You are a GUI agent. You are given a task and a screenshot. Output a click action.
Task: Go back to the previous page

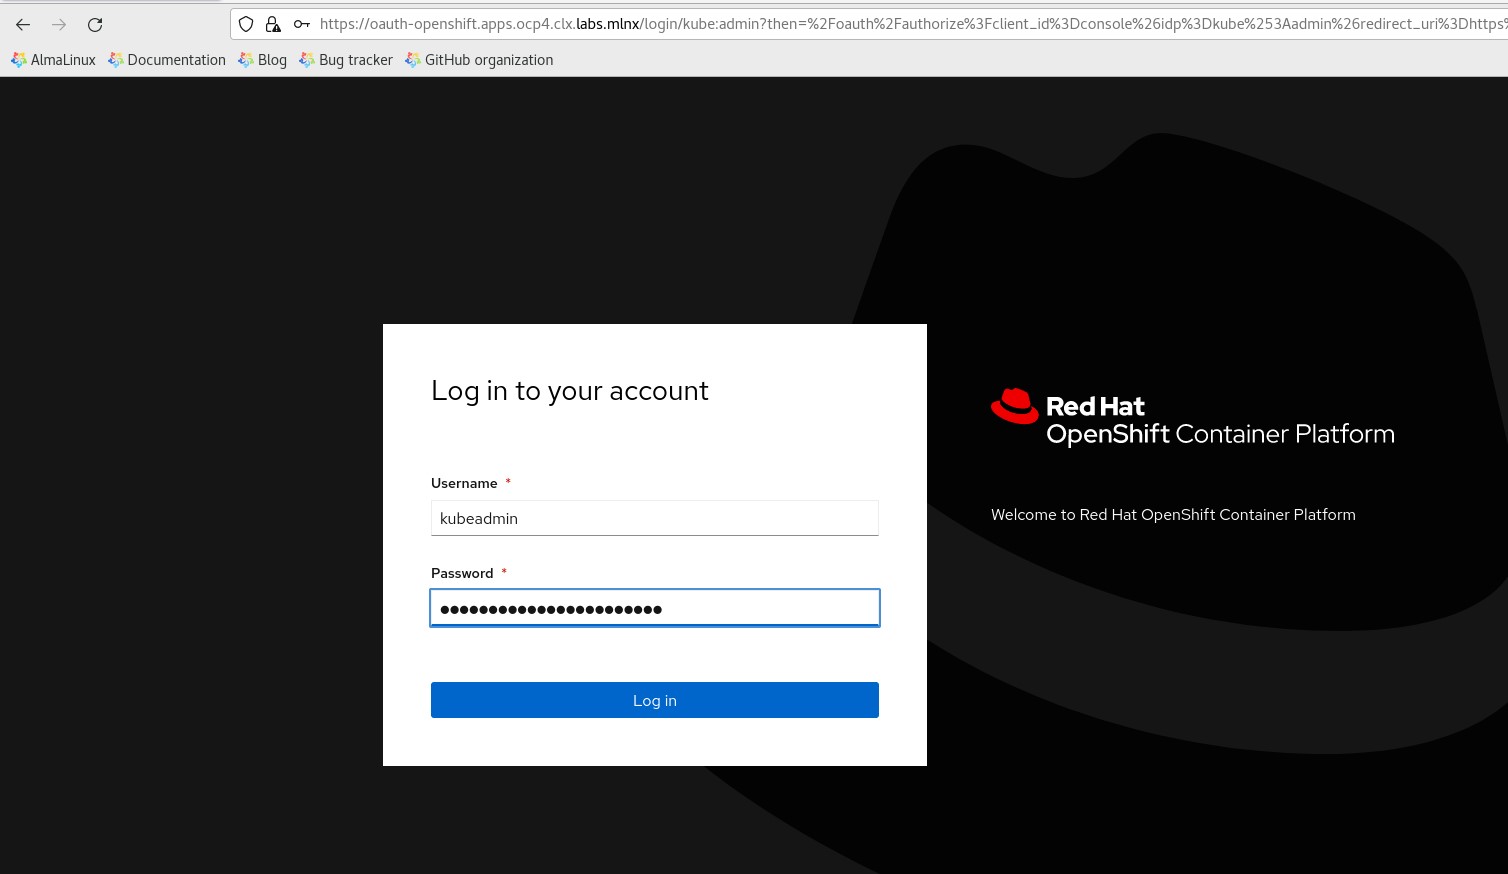click(x=23, y=24)
